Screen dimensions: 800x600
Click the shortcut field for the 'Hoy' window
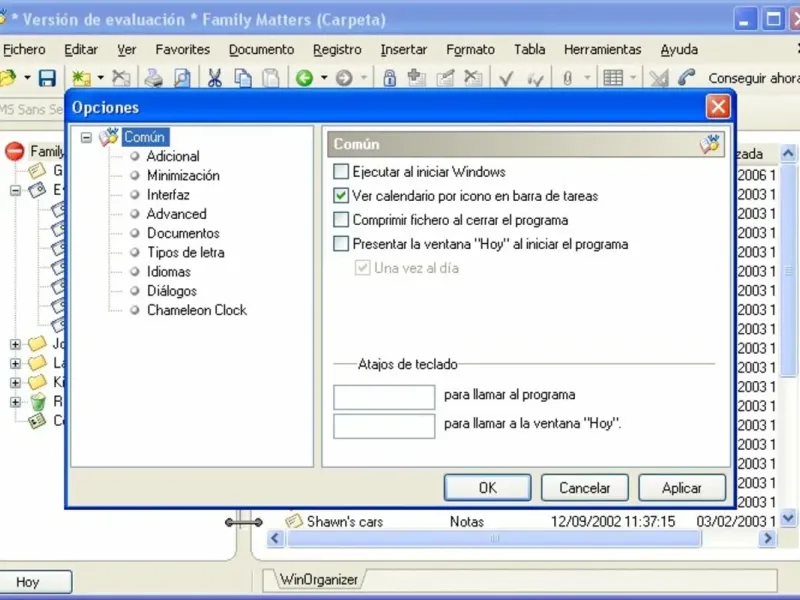pos(384,426)
